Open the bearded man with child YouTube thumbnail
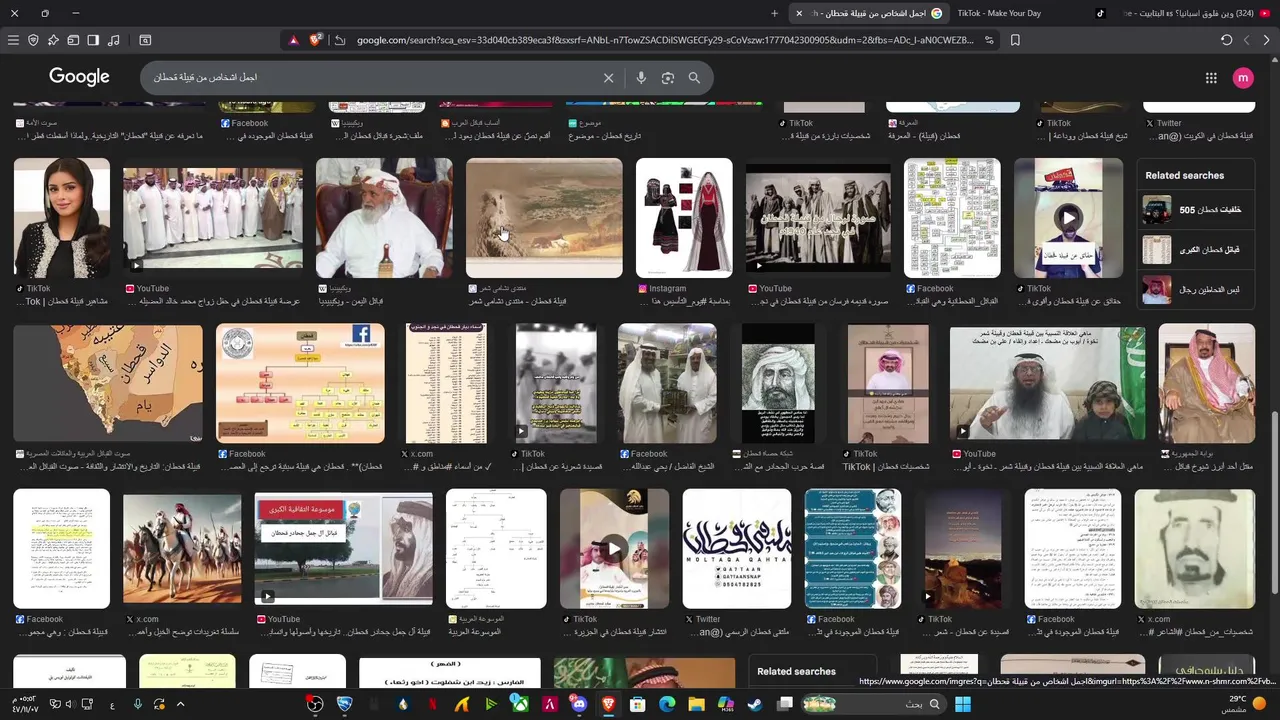Image resolution: width=1280 pixels, height=720 pixels. point(1047,383)
